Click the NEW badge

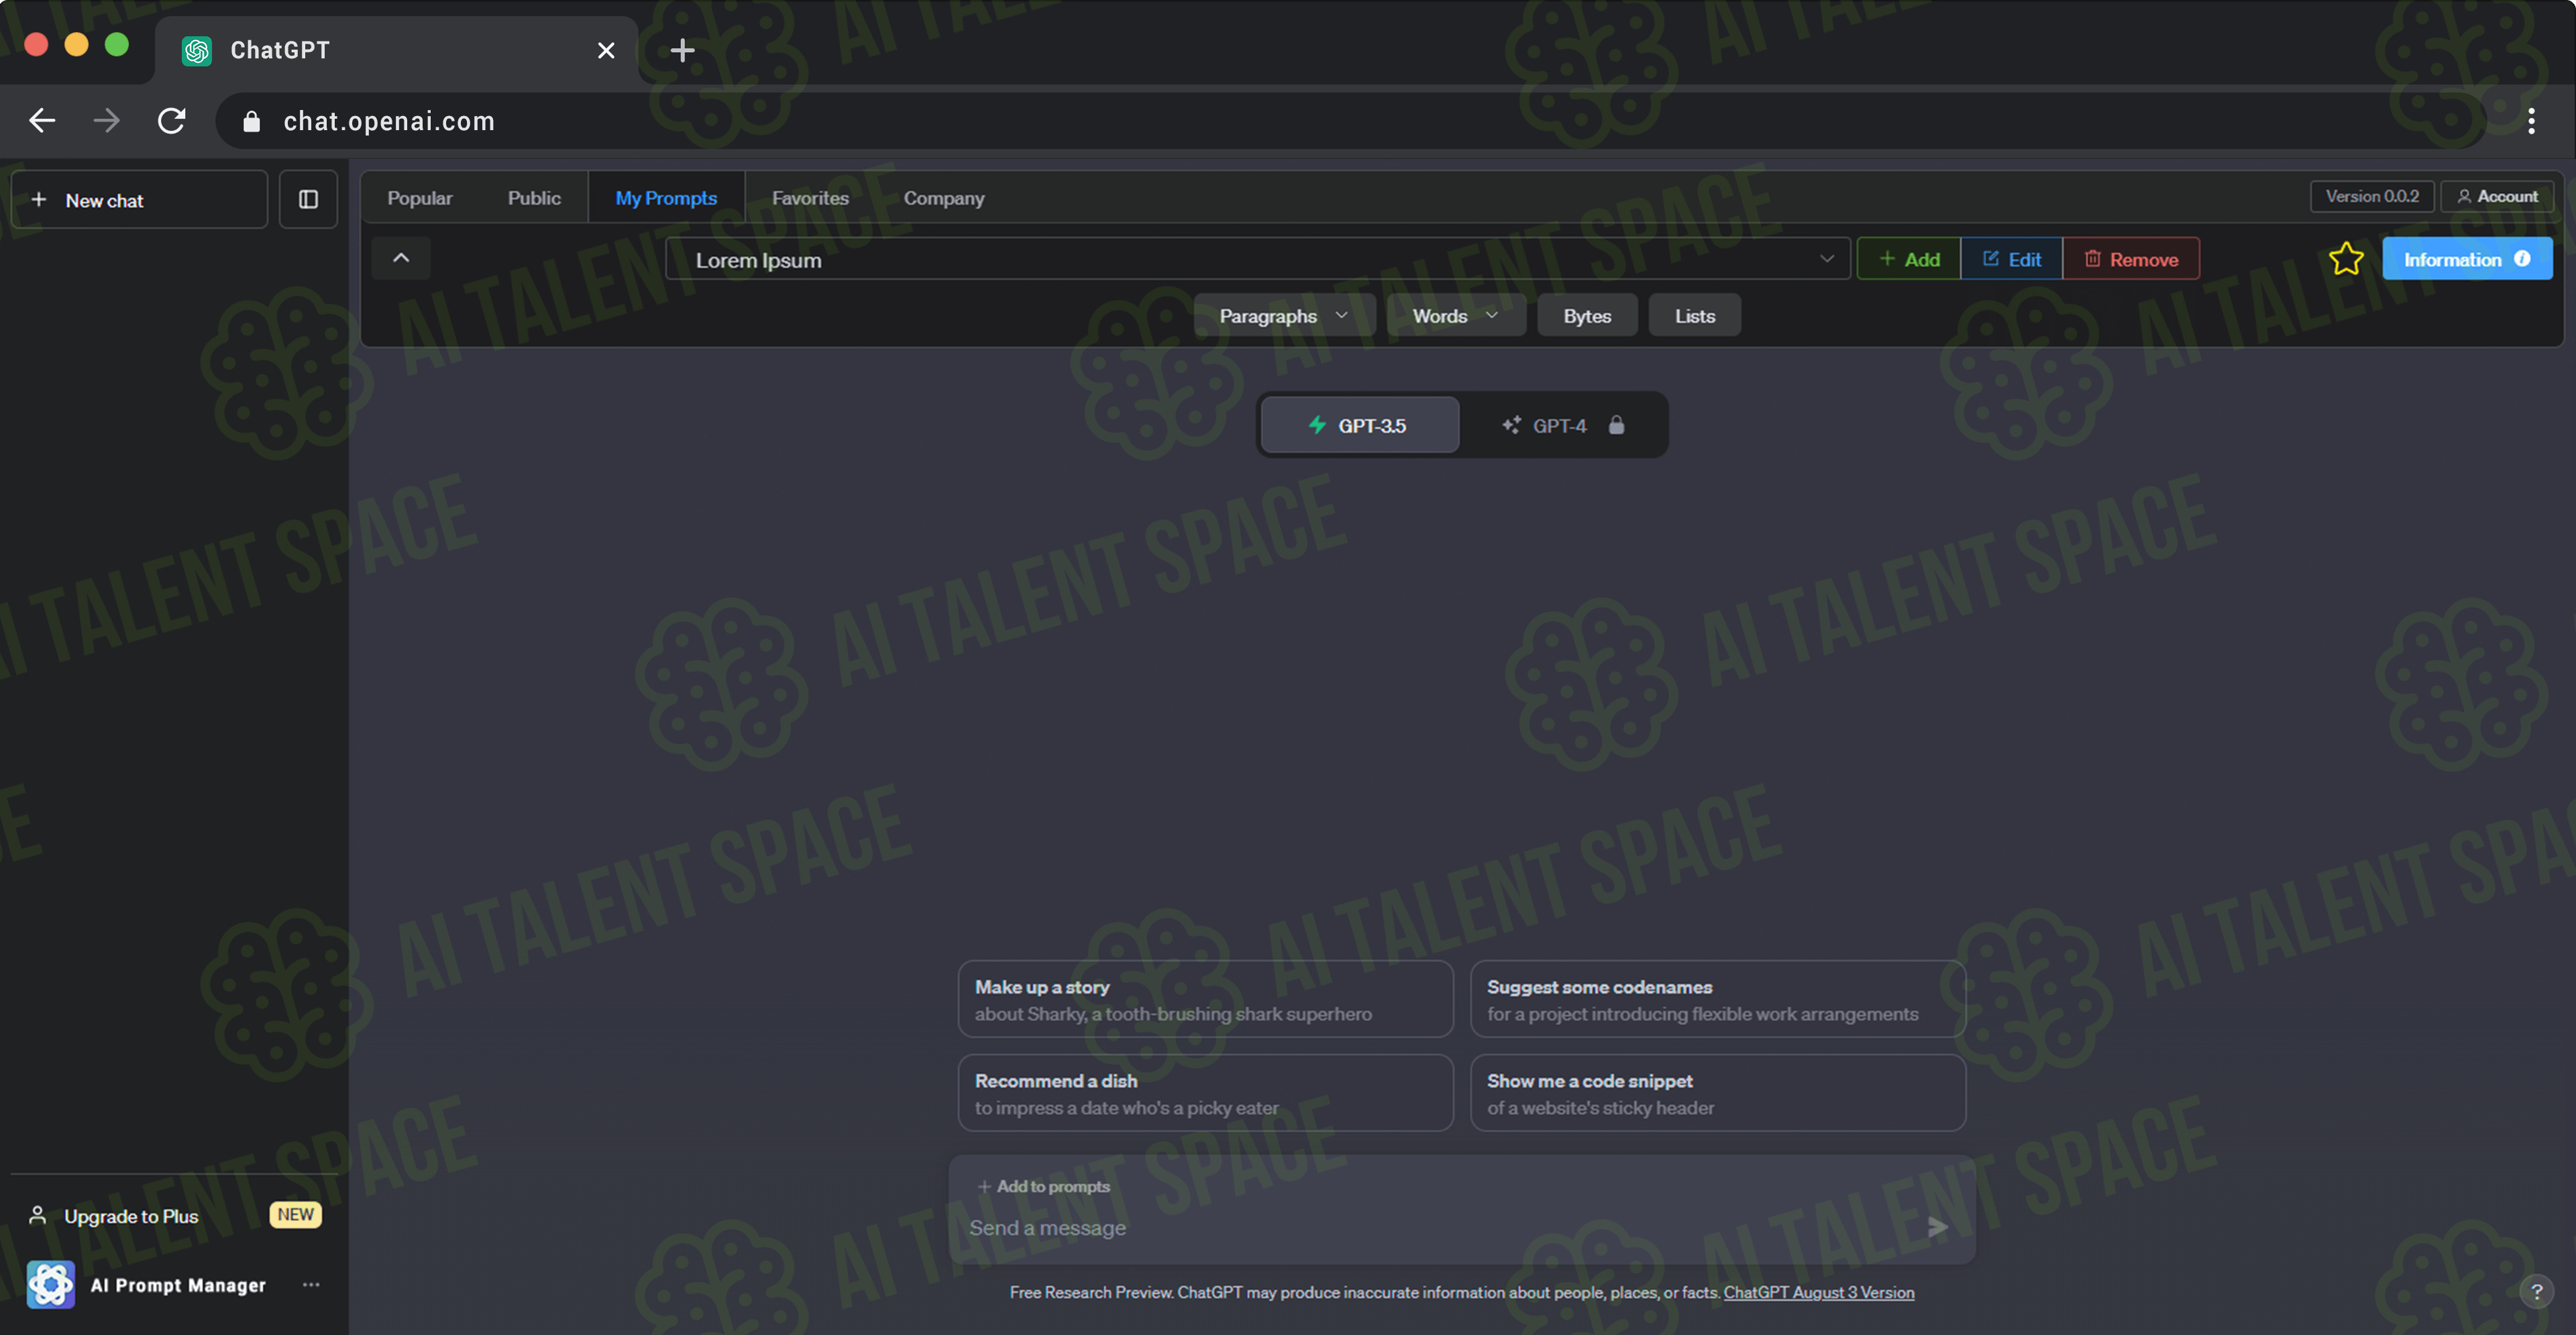point(295,1215)
